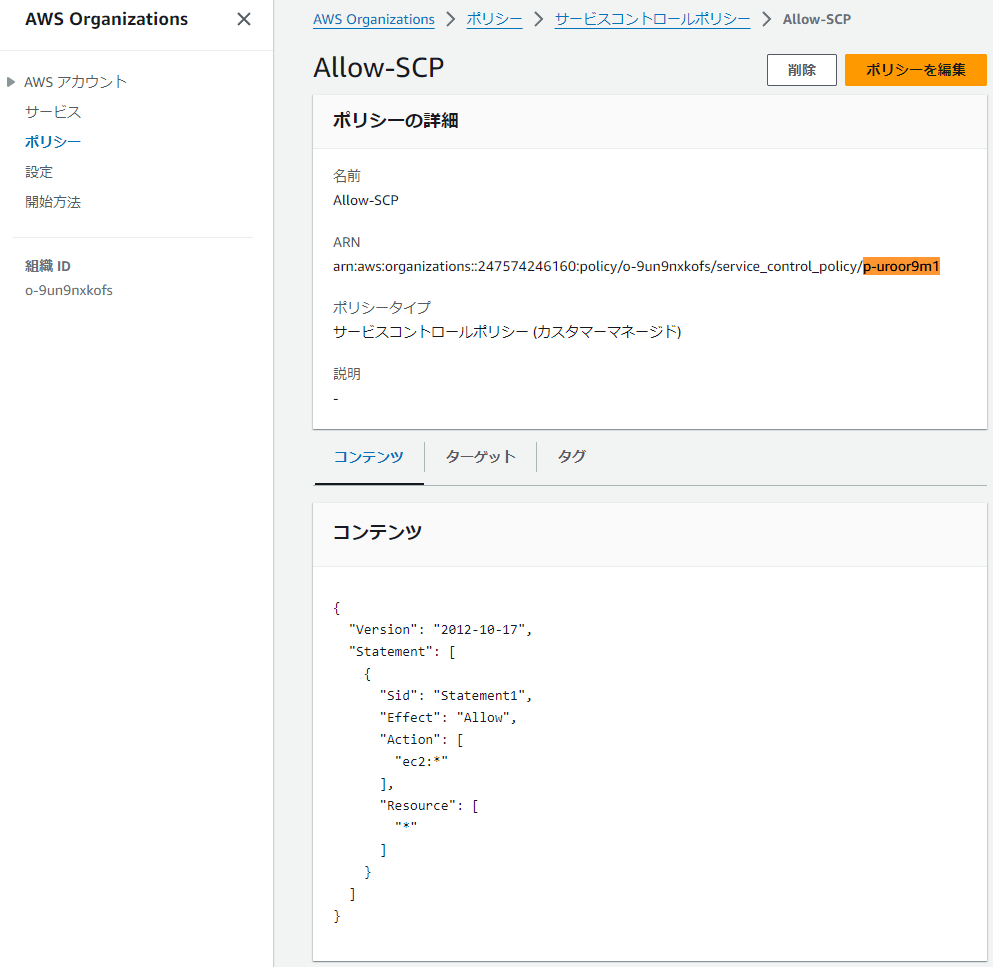Click the Allow-SCP breadcrumb text
This screenshot has width=993, height=967.
pyautogui.click(x=816, y=20)
